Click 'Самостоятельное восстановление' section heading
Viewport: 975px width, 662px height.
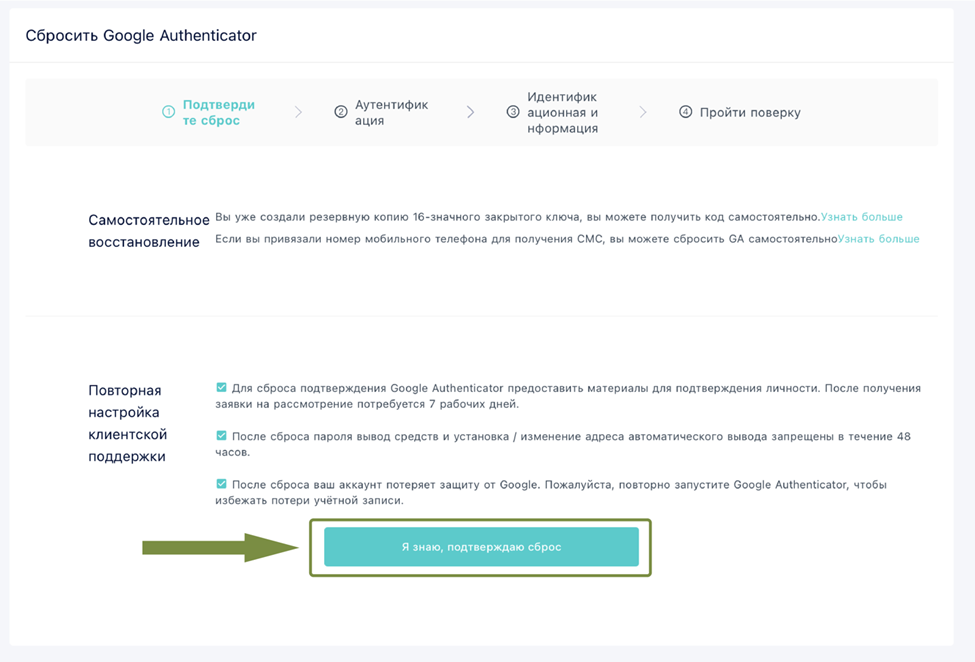click(x=149, y=231)
